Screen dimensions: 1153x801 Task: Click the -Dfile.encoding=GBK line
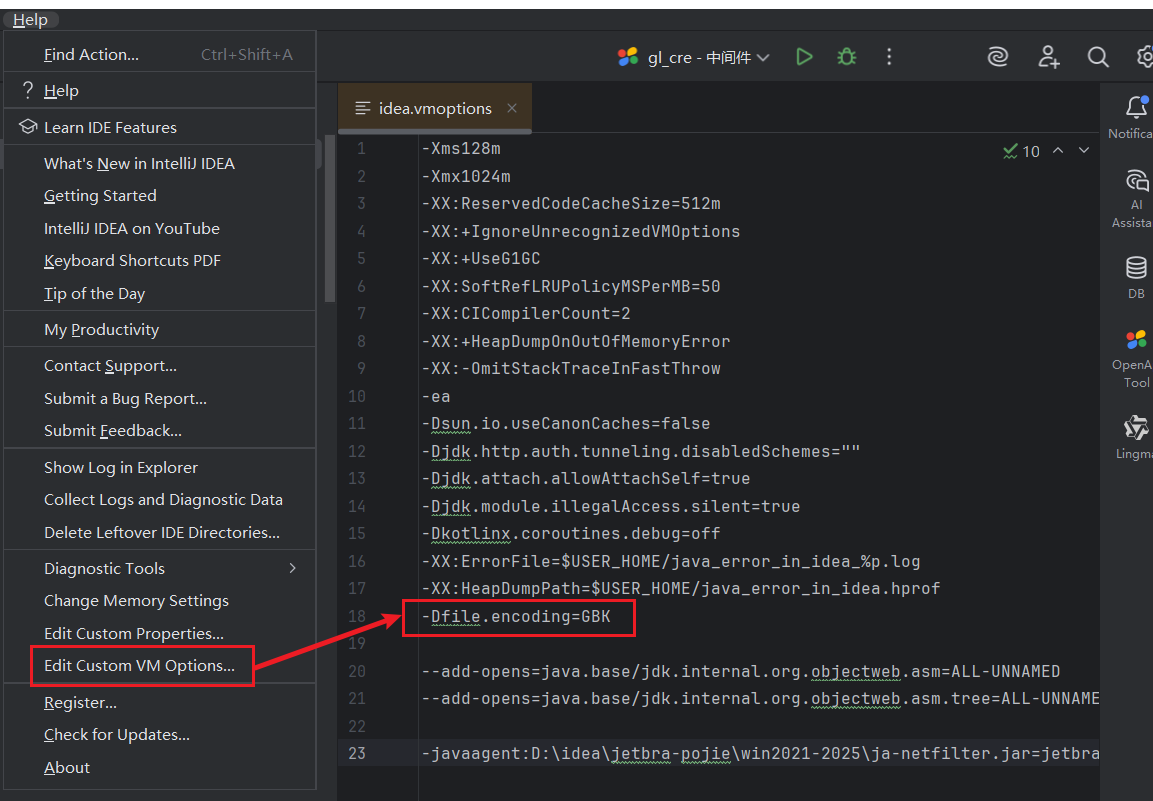point(516,616)
